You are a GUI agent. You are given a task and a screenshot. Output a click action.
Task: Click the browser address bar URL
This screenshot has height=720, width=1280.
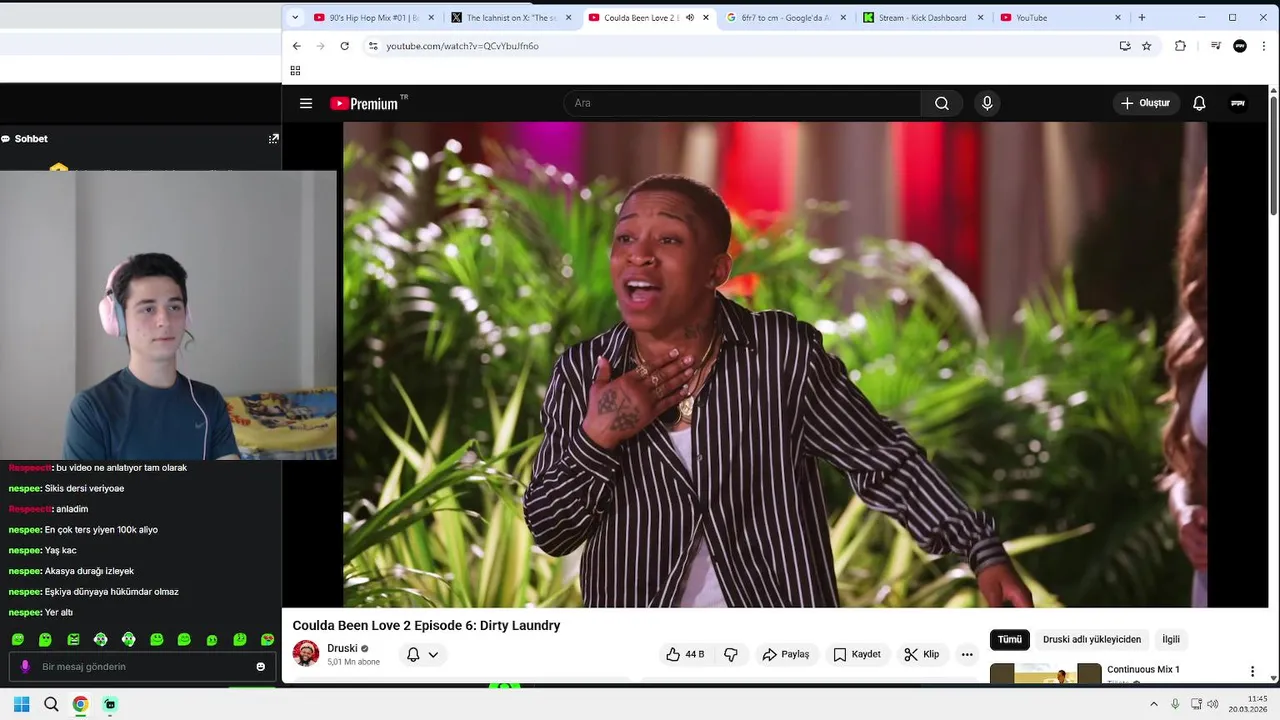click(x=463, y=46)
